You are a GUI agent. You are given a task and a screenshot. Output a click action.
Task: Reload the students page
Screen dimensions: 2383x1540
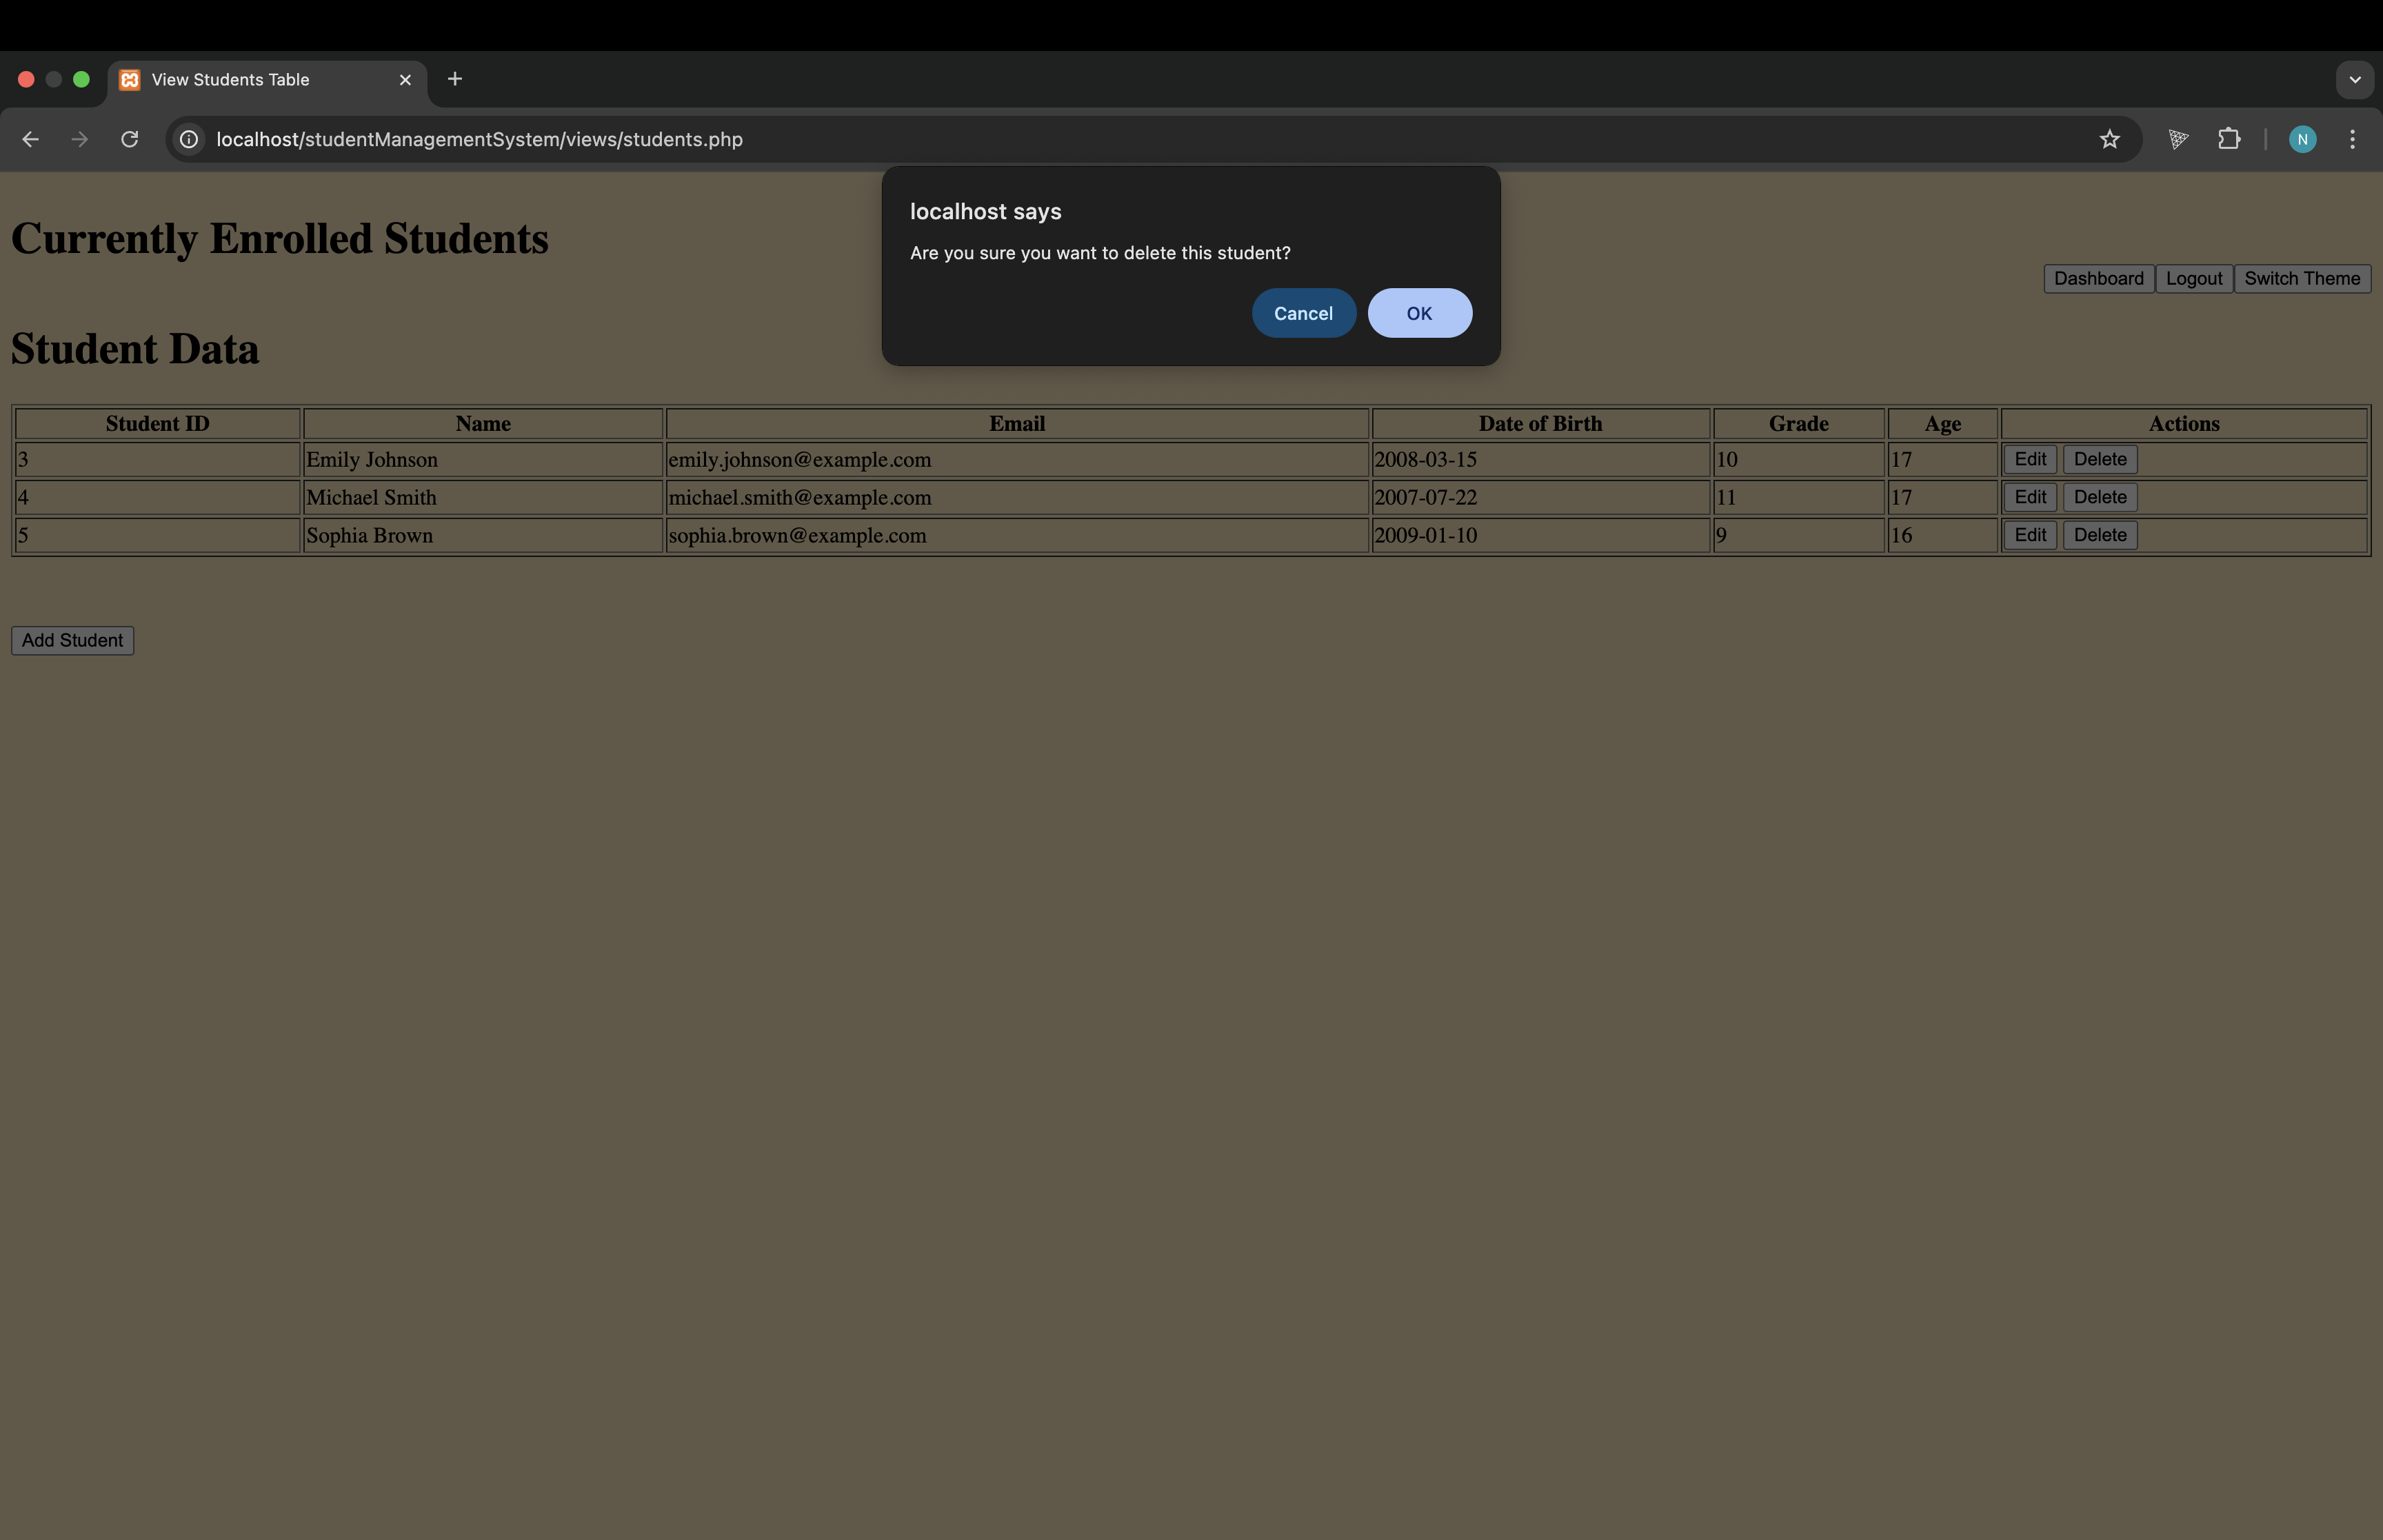point(129,139)
